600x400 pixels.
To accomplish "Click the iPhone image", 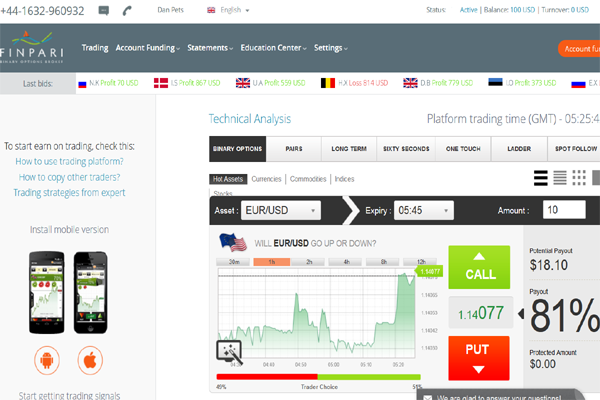I will coord(91,292).
